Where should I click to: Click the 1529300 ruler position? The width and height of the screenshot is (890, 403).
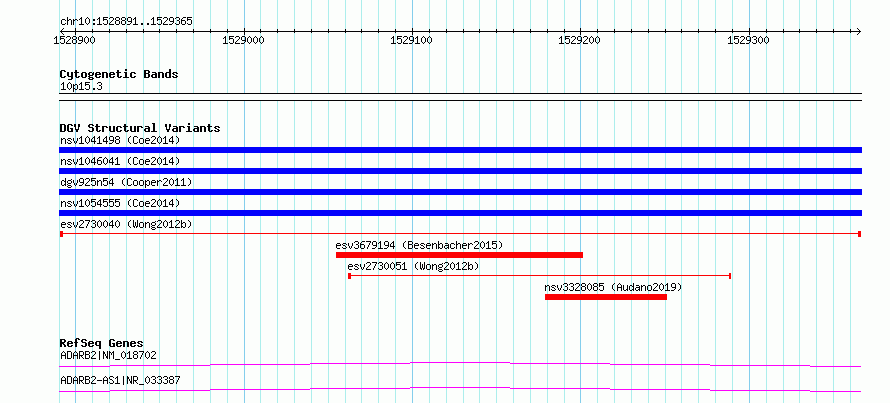pyautogui.click(x=749, y=40)
